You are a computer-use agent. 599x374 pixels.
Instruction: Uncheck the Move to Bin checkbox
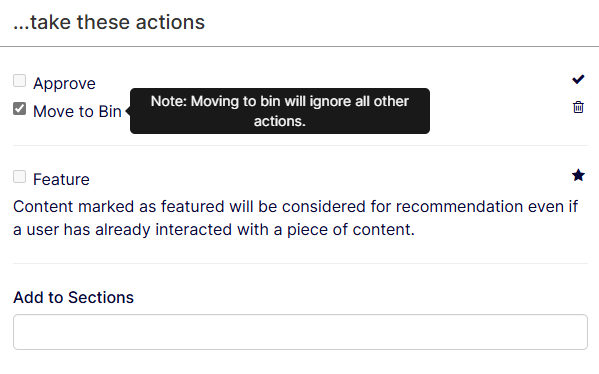pos(19,108)
